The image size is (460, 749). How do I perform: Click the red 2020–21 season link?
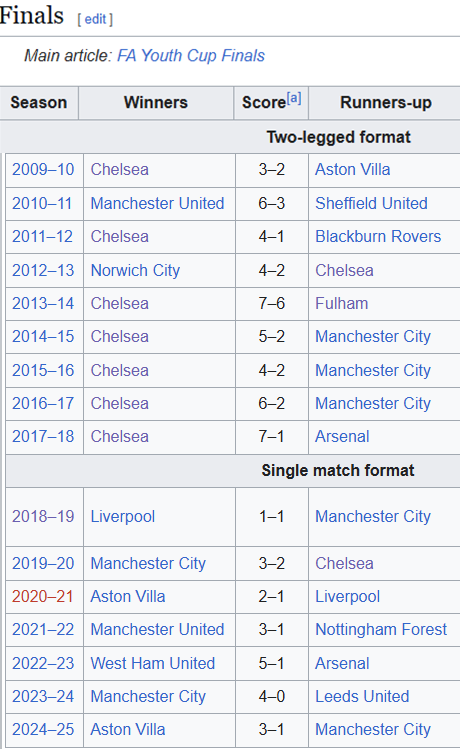pyautogui.click(x=43, y=596)
